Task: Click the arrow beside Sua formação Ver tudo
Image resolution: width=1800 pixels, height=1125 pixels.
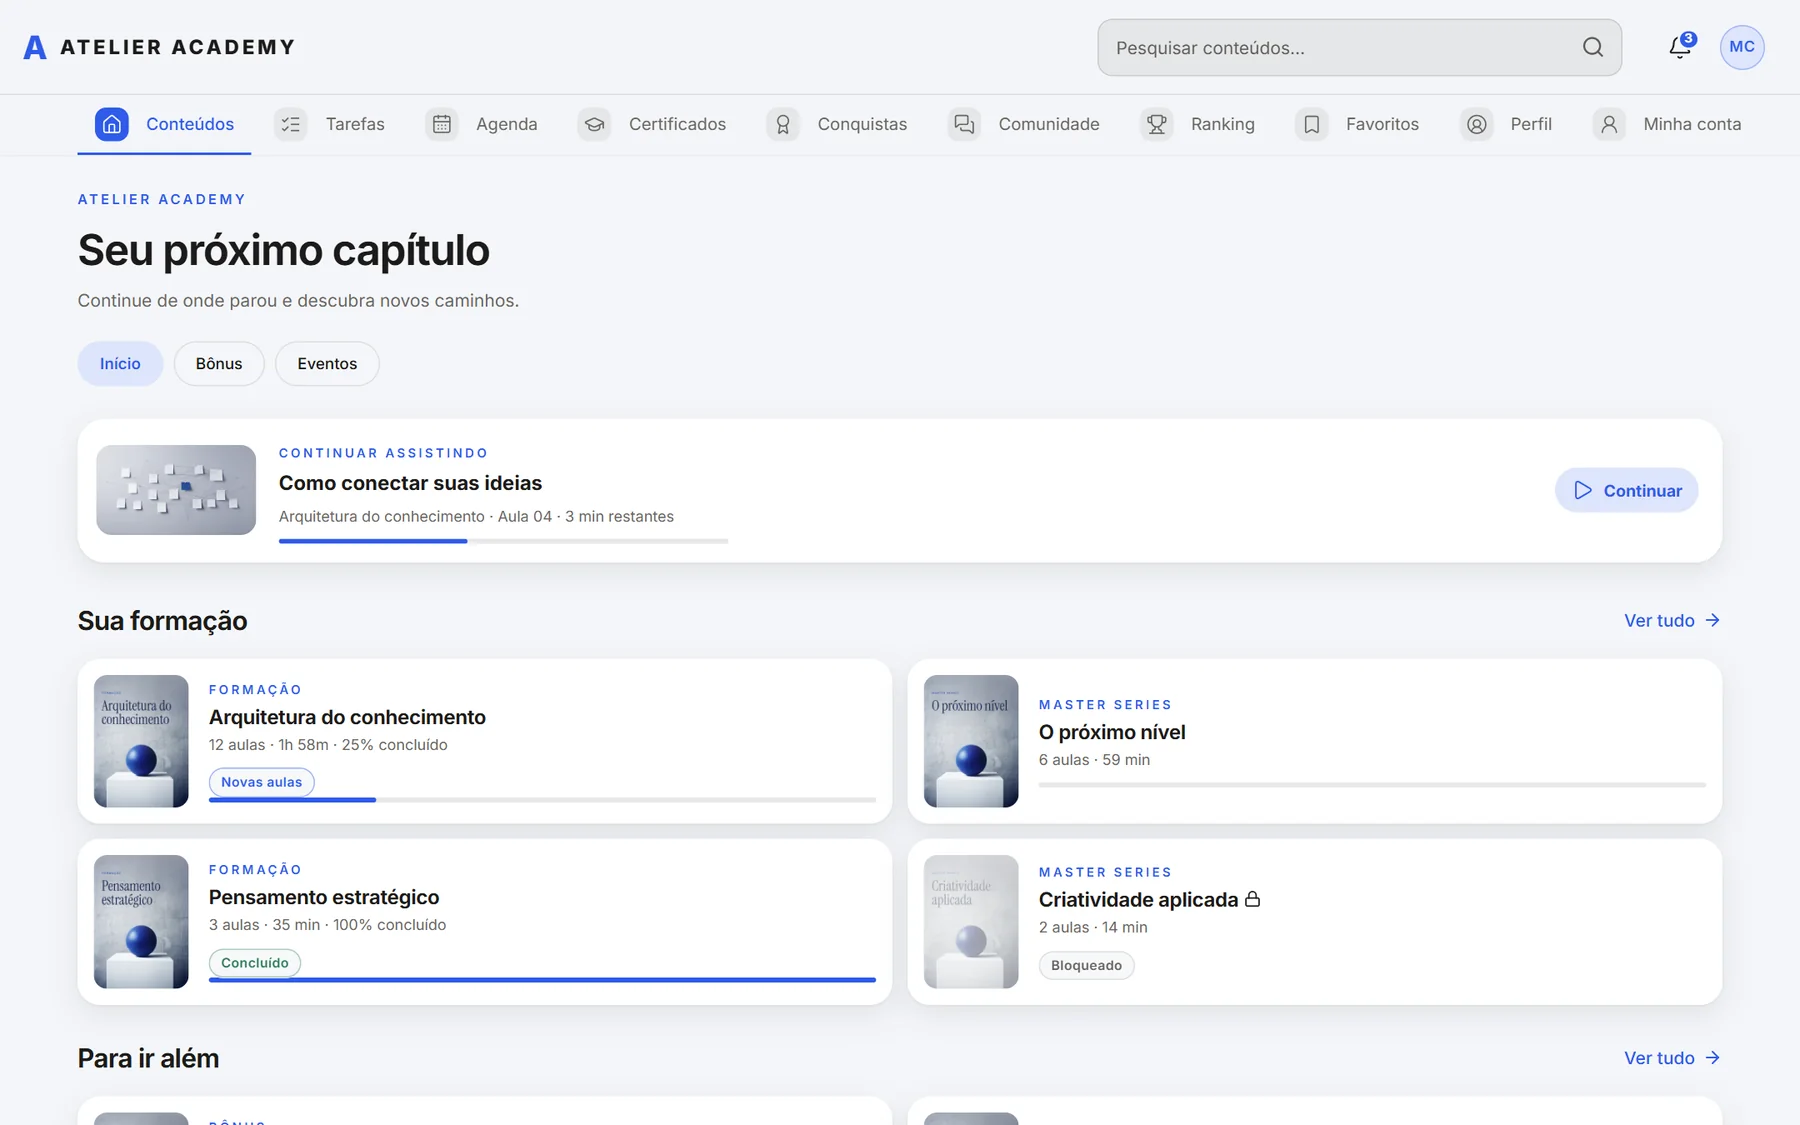Action: pos(1712,620)
